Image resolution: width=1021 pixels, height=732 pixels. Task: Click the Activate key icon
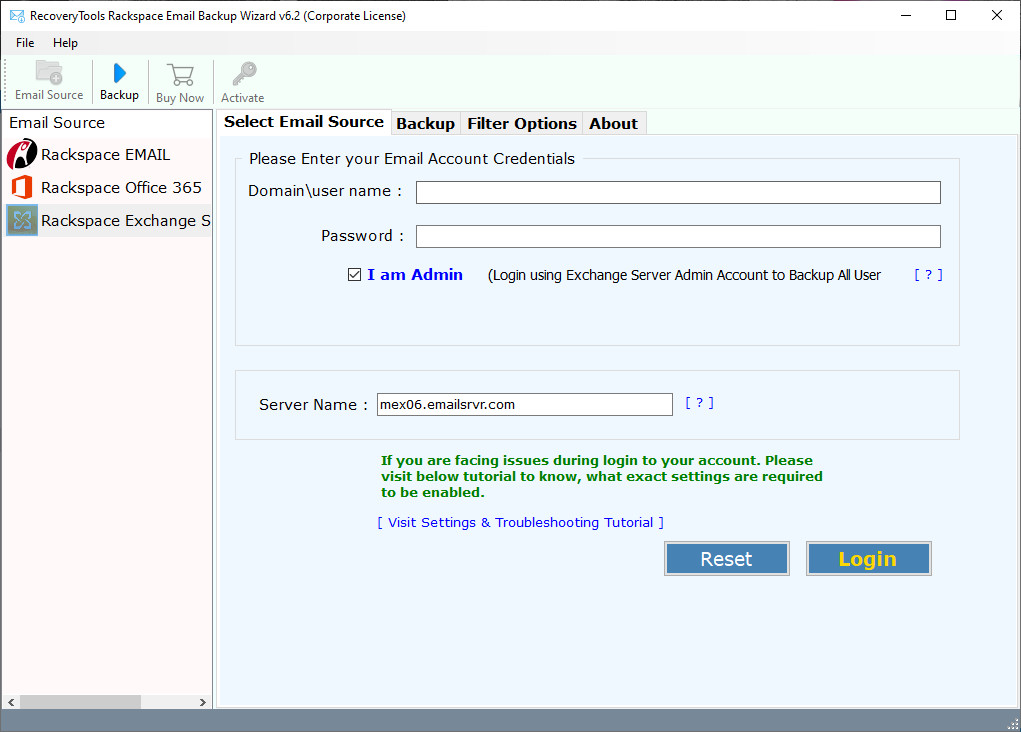[x=244, y=74]
